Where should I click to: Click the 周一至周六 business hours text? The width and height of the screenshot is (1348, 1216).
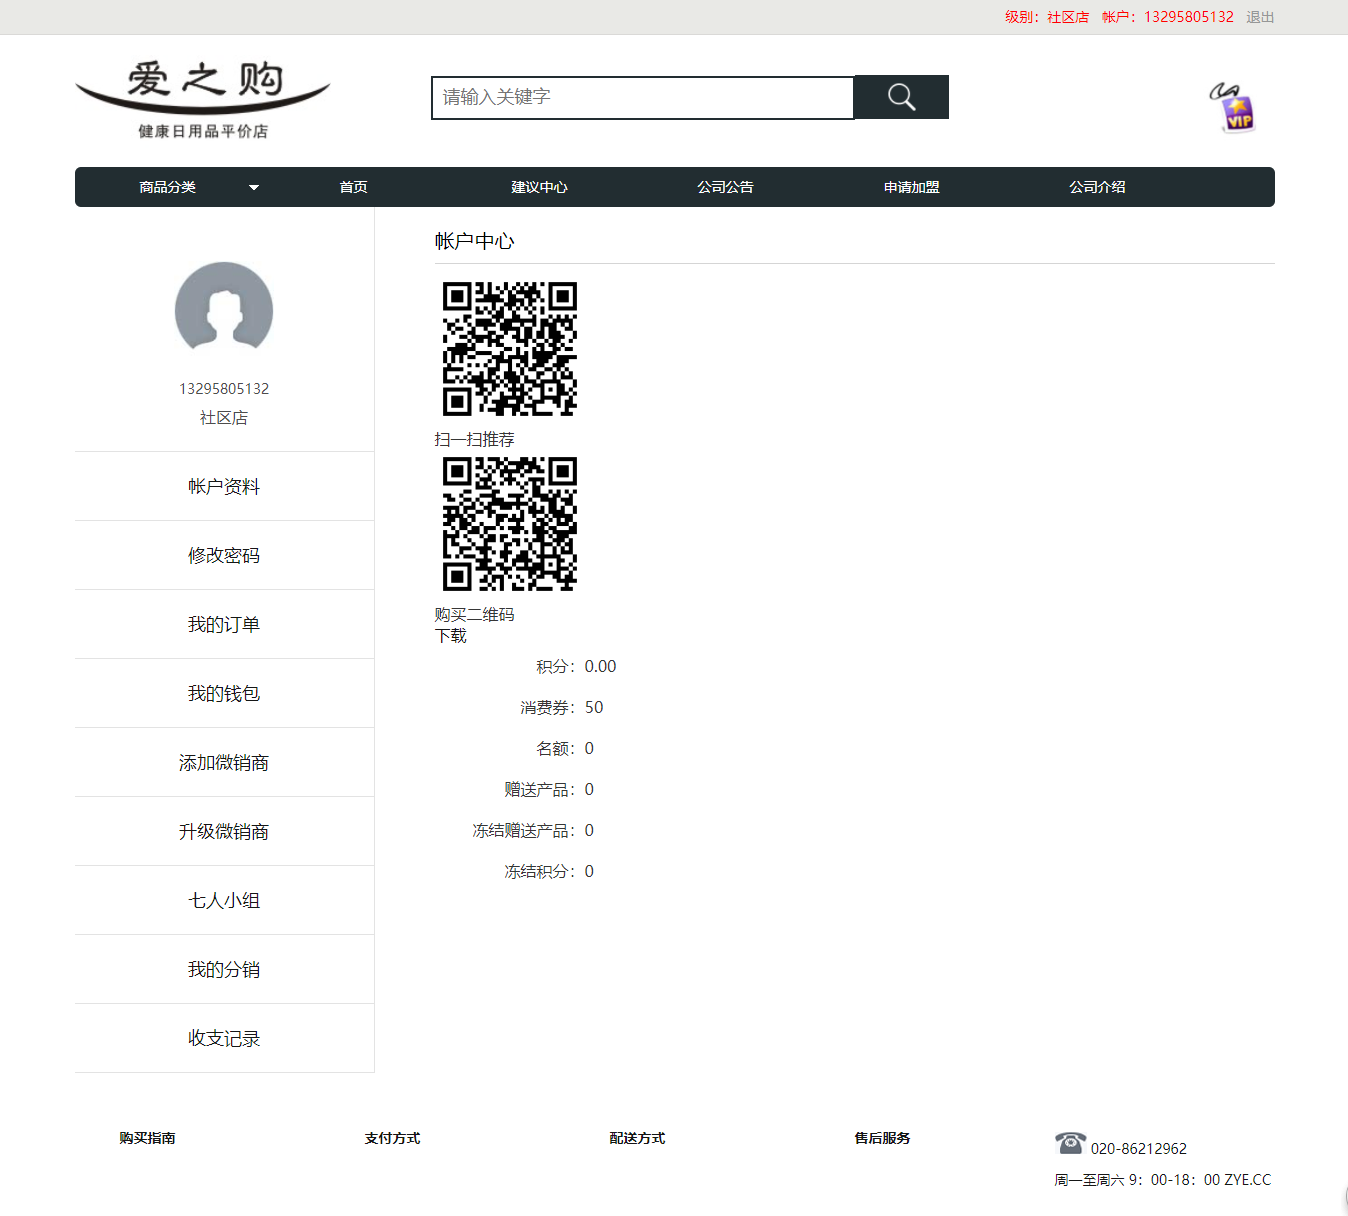click(x=1163, y=1179)
